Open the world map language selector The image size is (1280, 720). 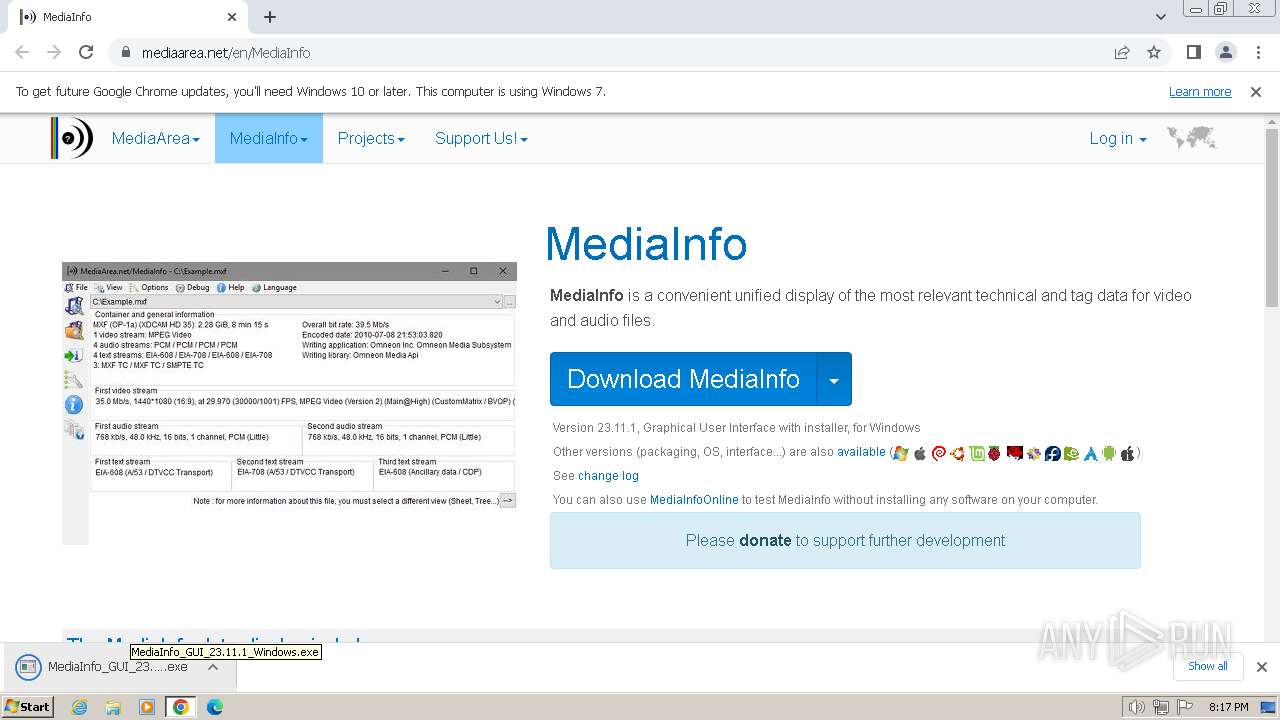coord(1191,138)
